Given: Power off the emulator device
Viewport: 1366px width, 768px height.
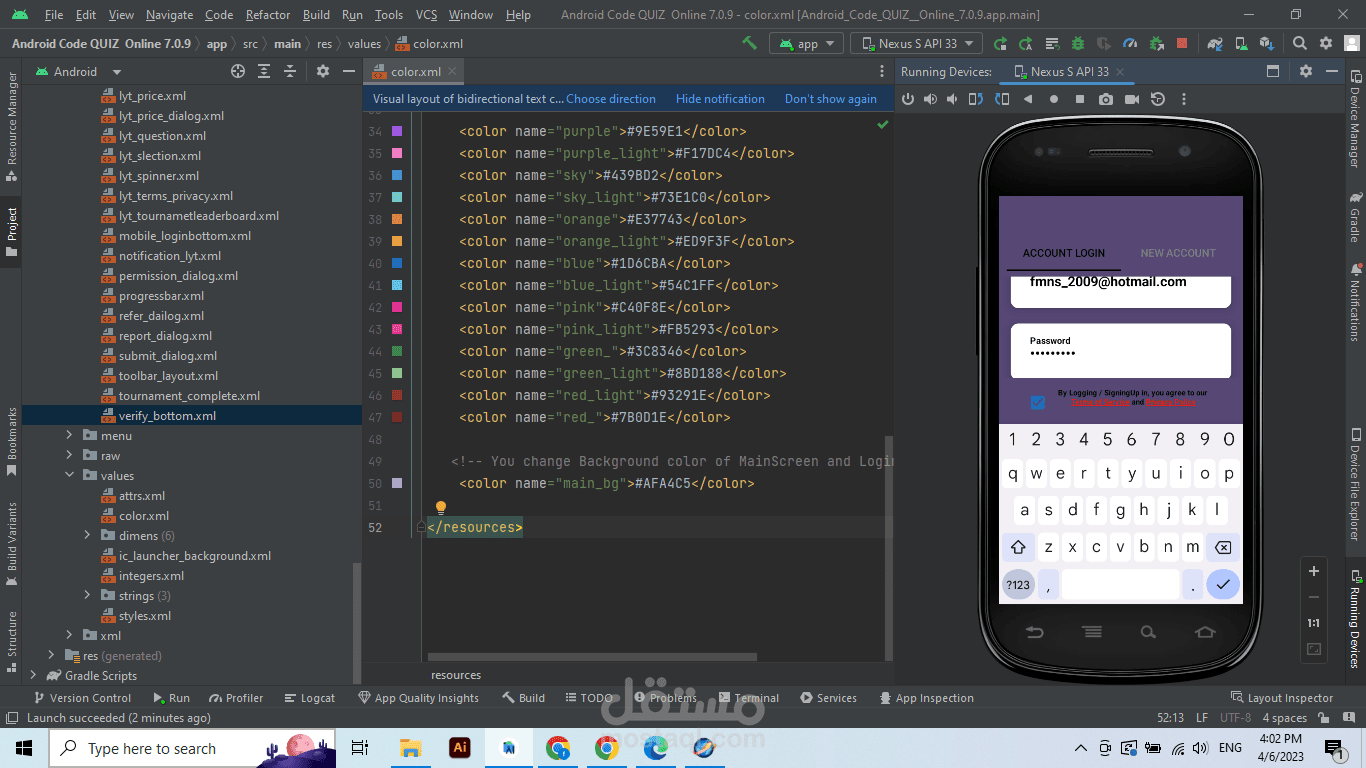Looking at the screenshot, I should (x=908, y=99).
